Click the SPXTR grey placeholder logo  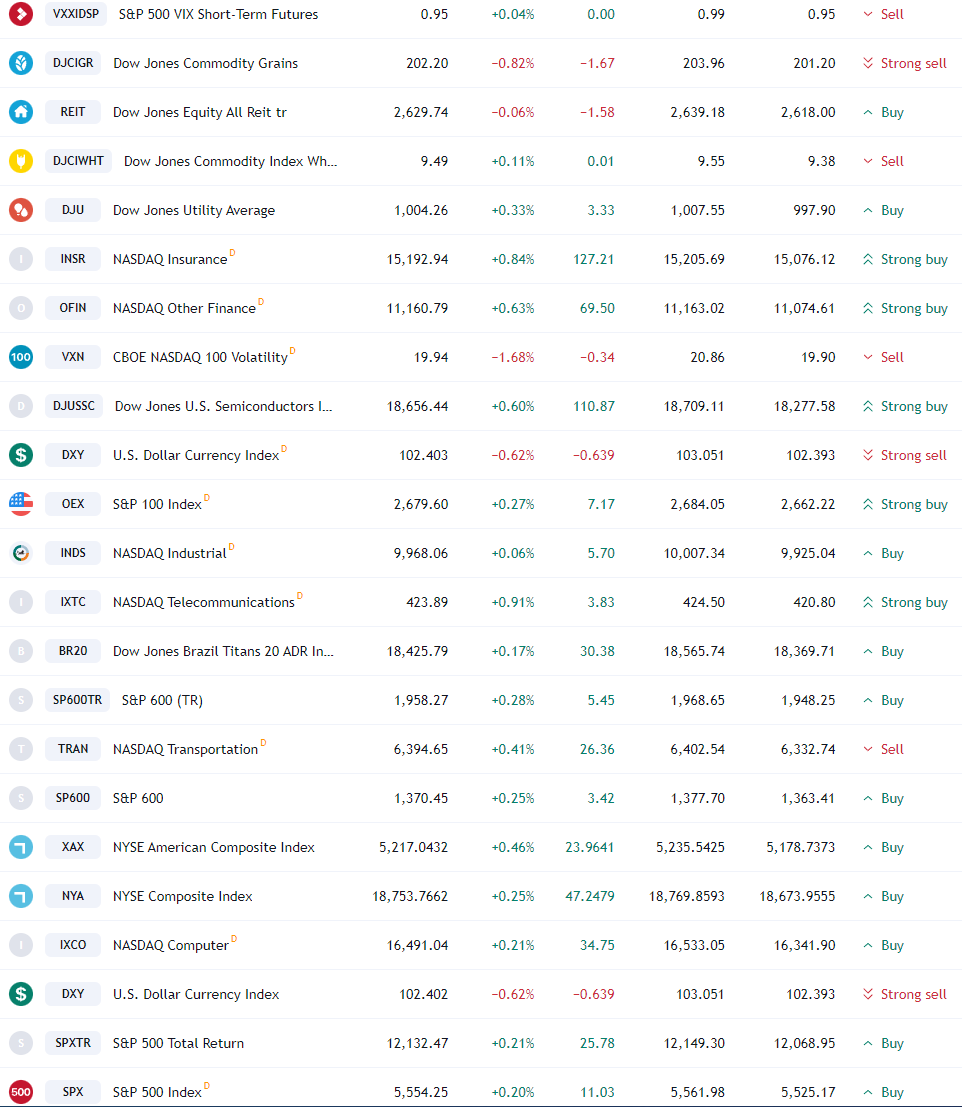click(x=21, y=1043)
